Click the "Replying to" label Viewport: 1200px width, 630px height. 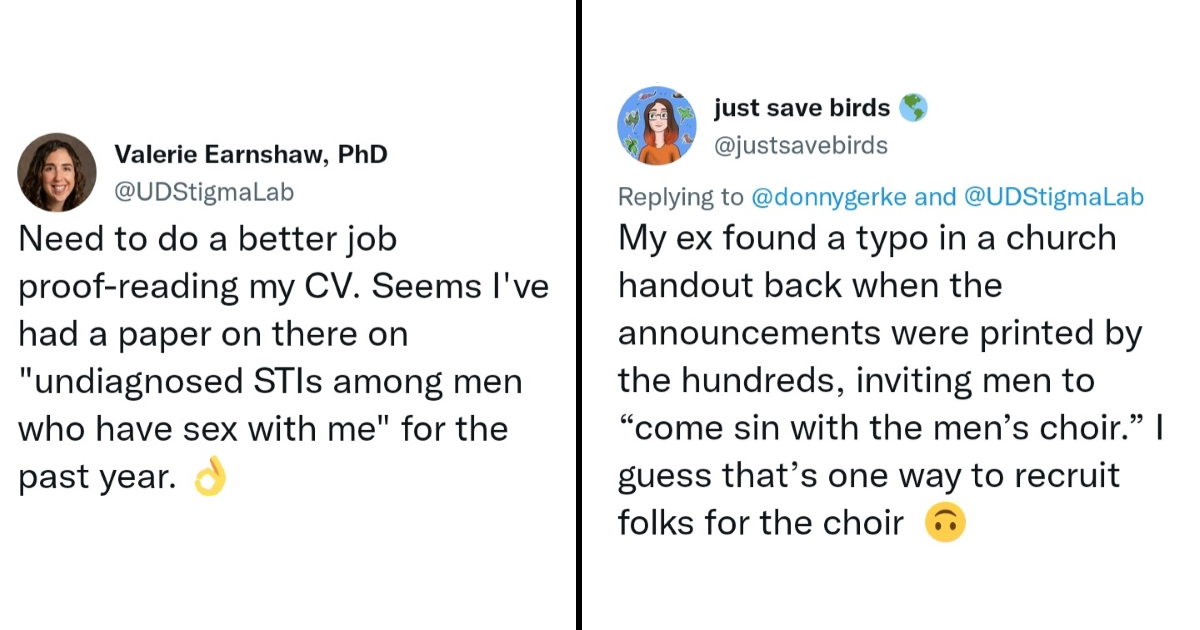[x=680, y=197]
